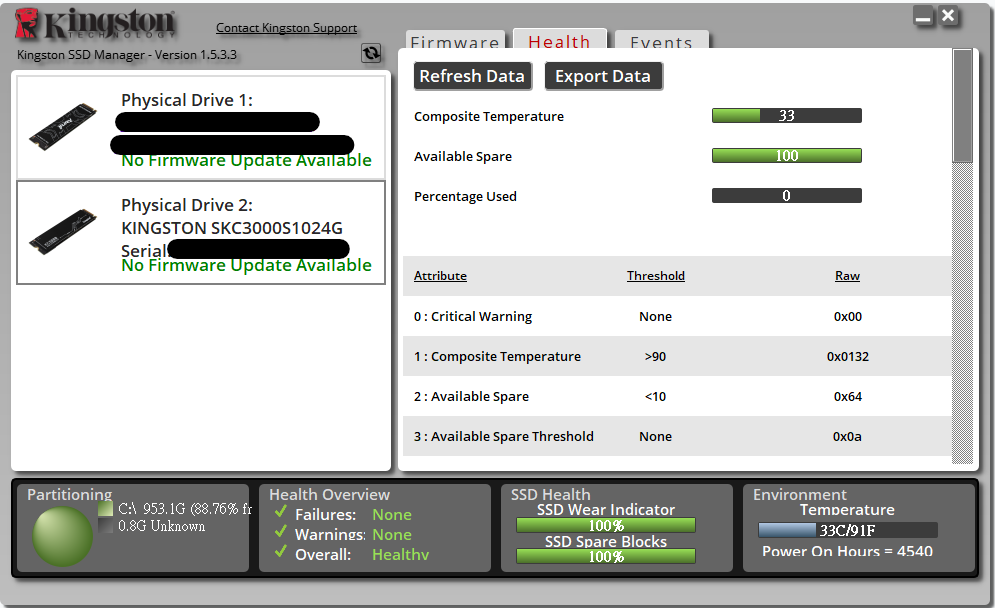Screen dimensions: 995x608
Task: Click the refresh drive list icon
Action: tap(371, 53)
